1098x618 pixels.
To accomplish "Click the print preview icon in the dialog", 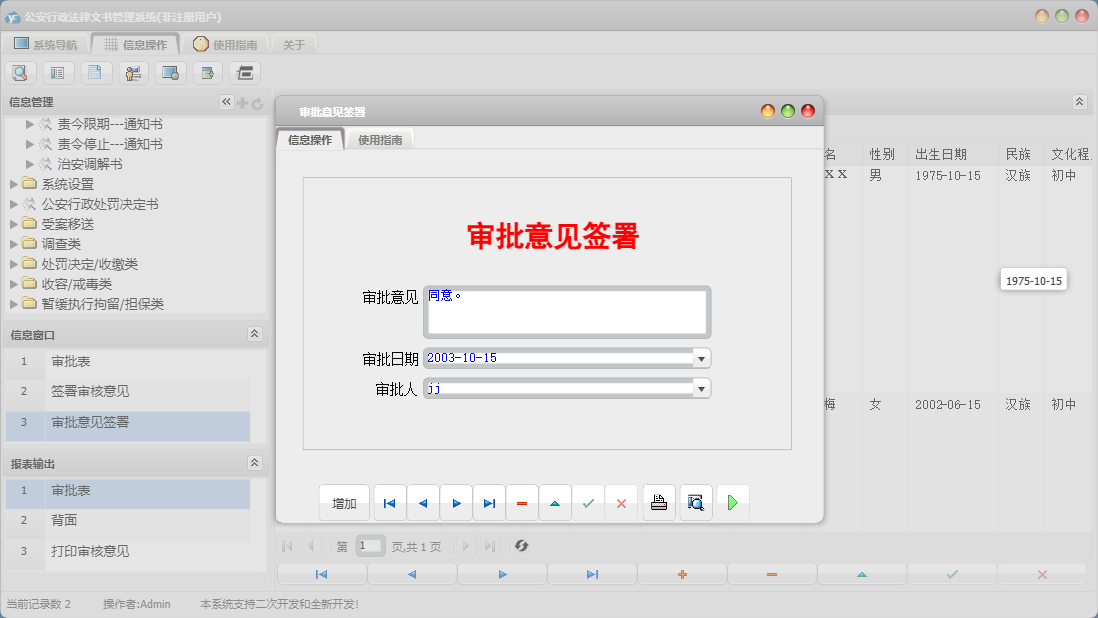I will point(696,502).
